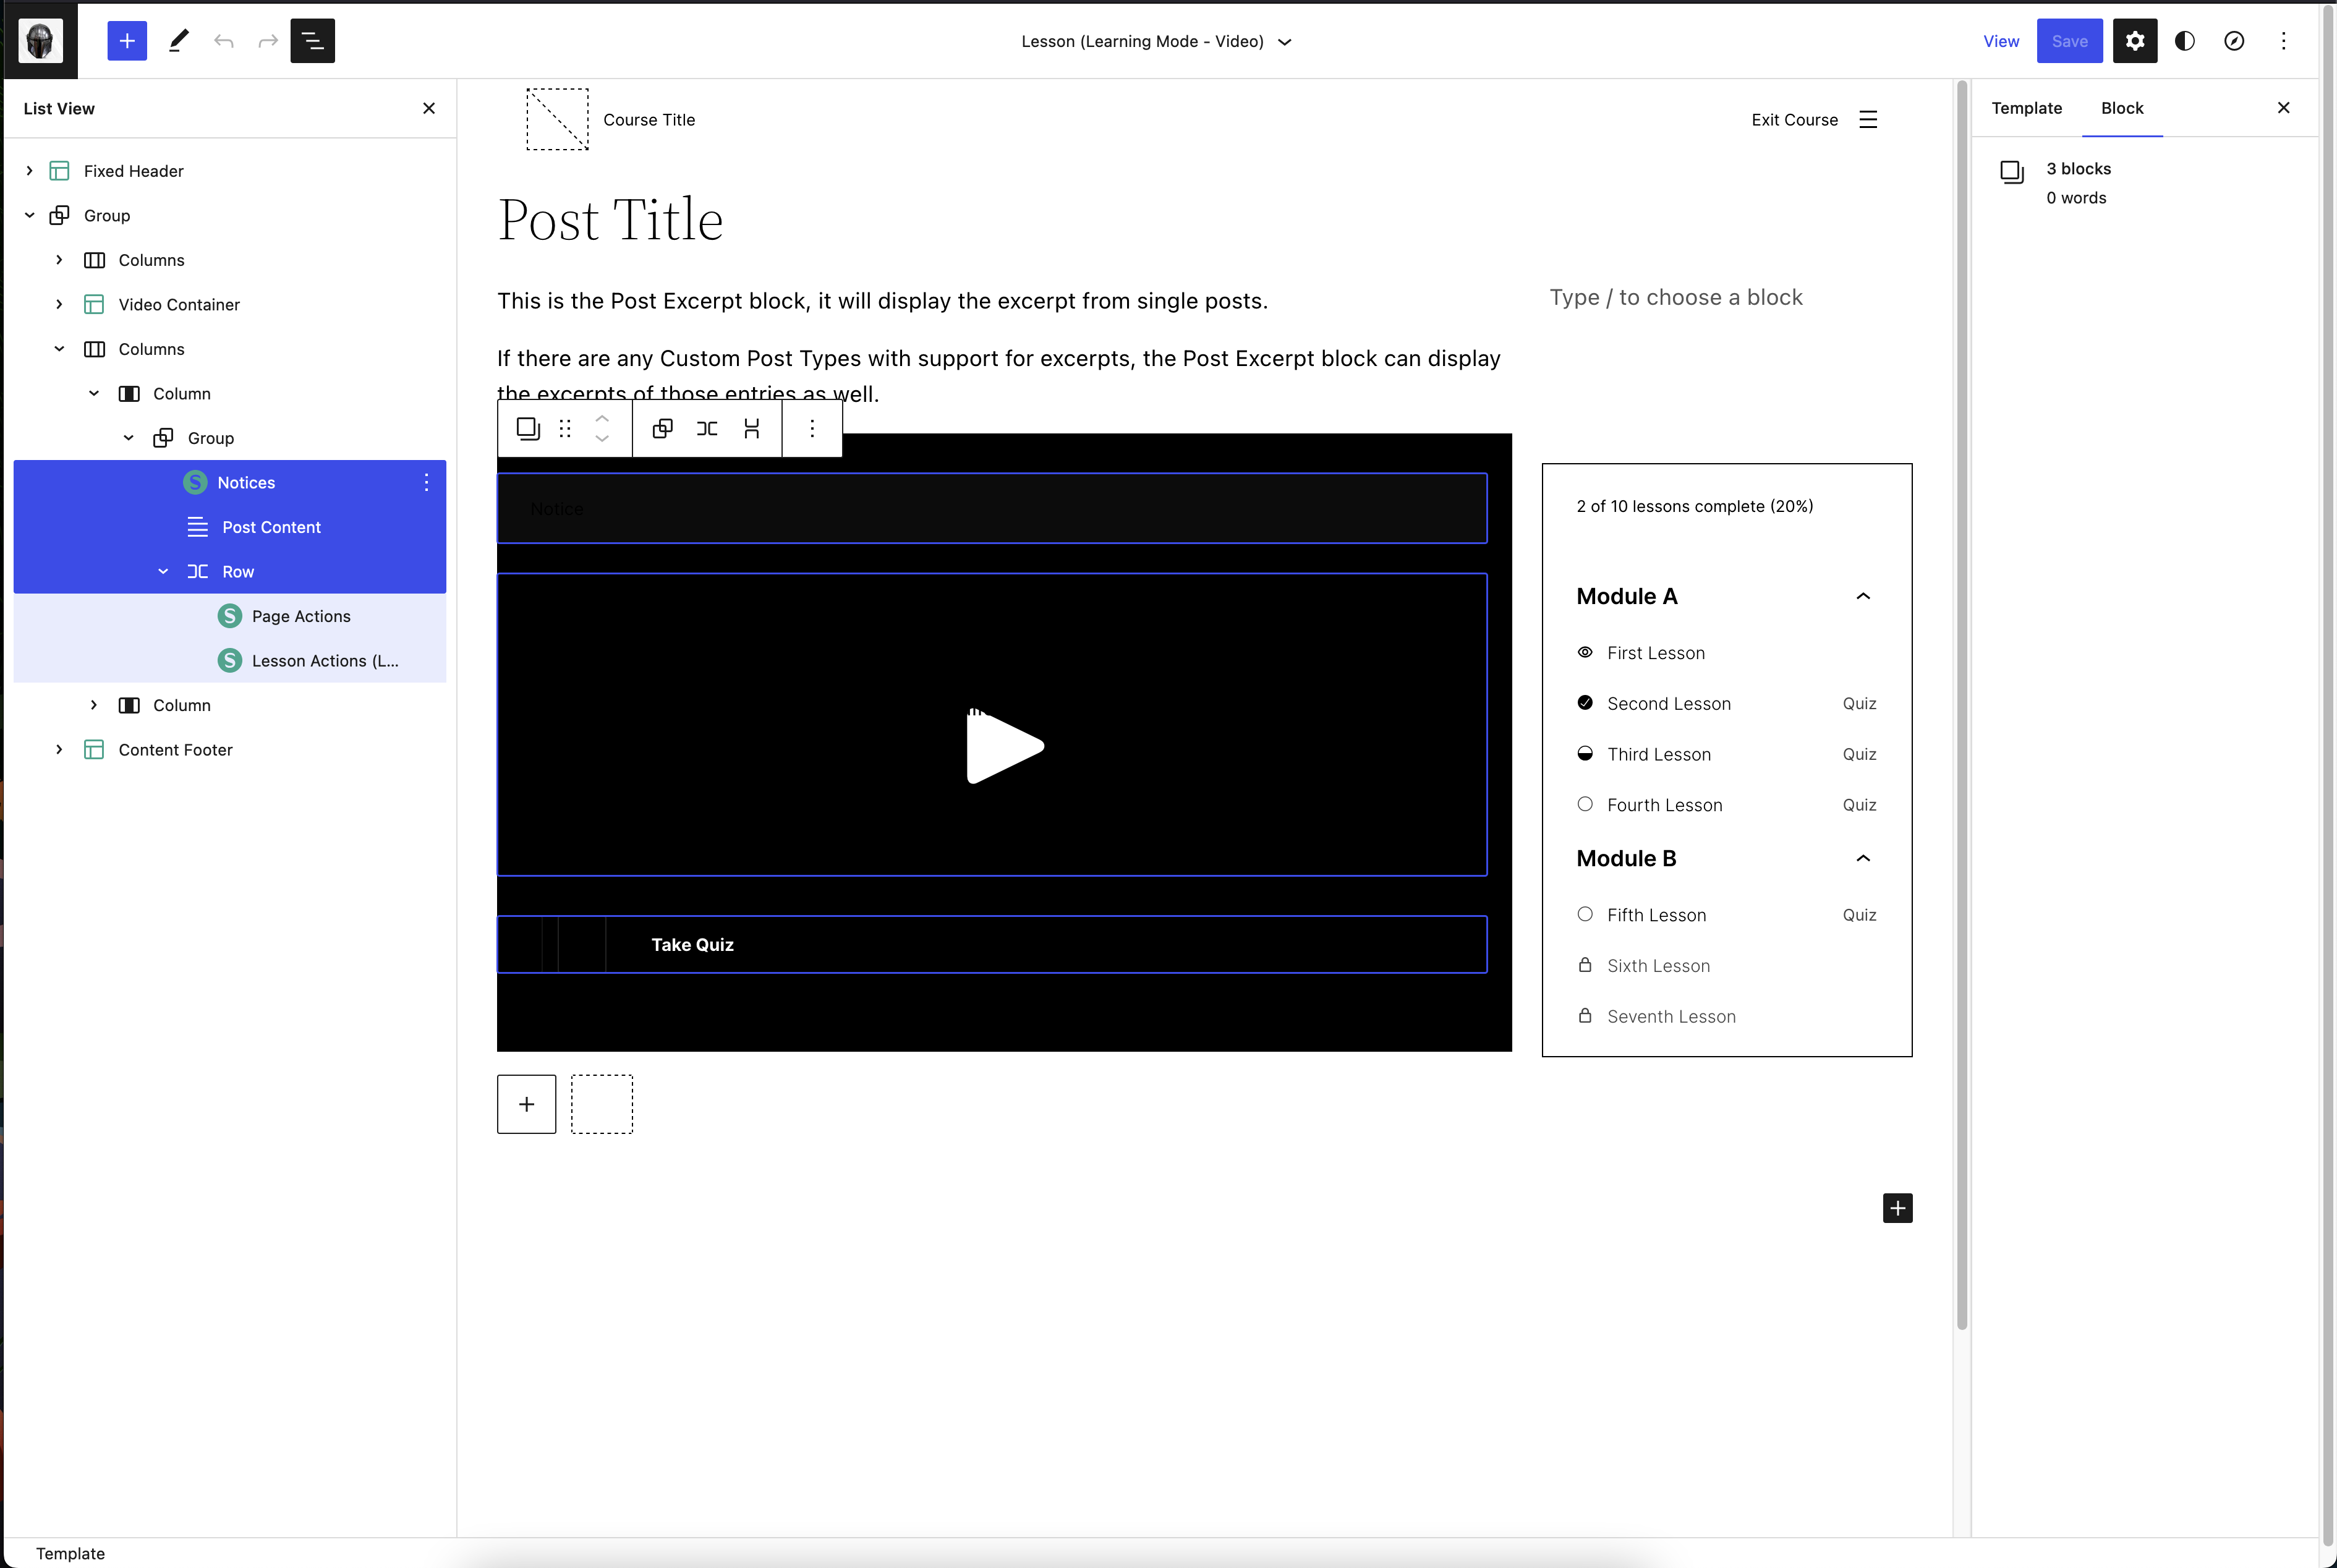Click the View link
2337x1568 pixels.
click(2001, 41)
